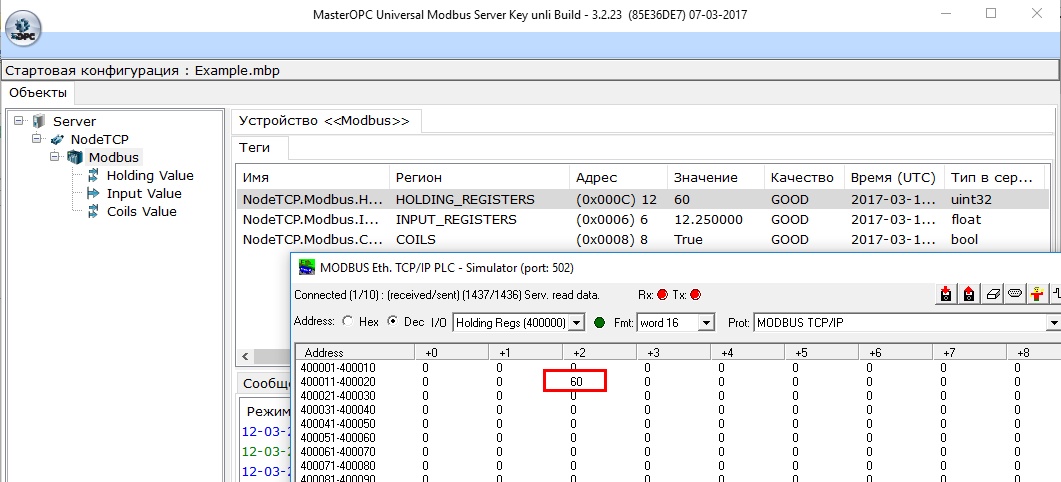
Task: Click the yellow-red figure toolbar icon
Action: (1039, 294)
